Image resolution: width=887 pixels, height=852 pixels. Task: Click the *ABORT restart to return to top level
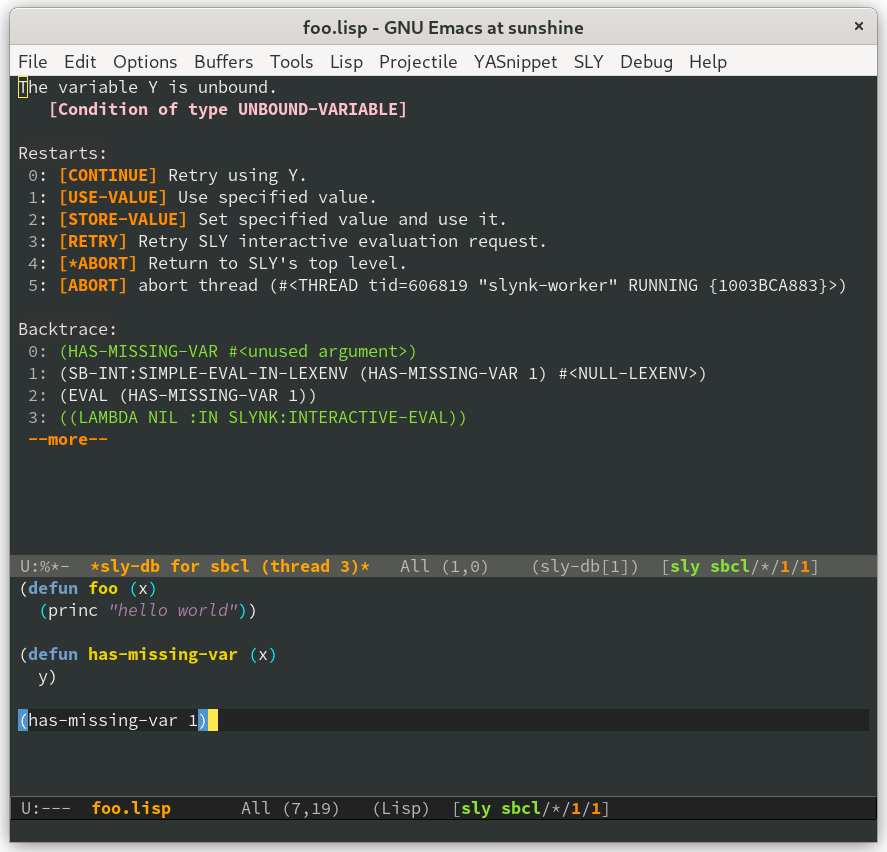98,264
